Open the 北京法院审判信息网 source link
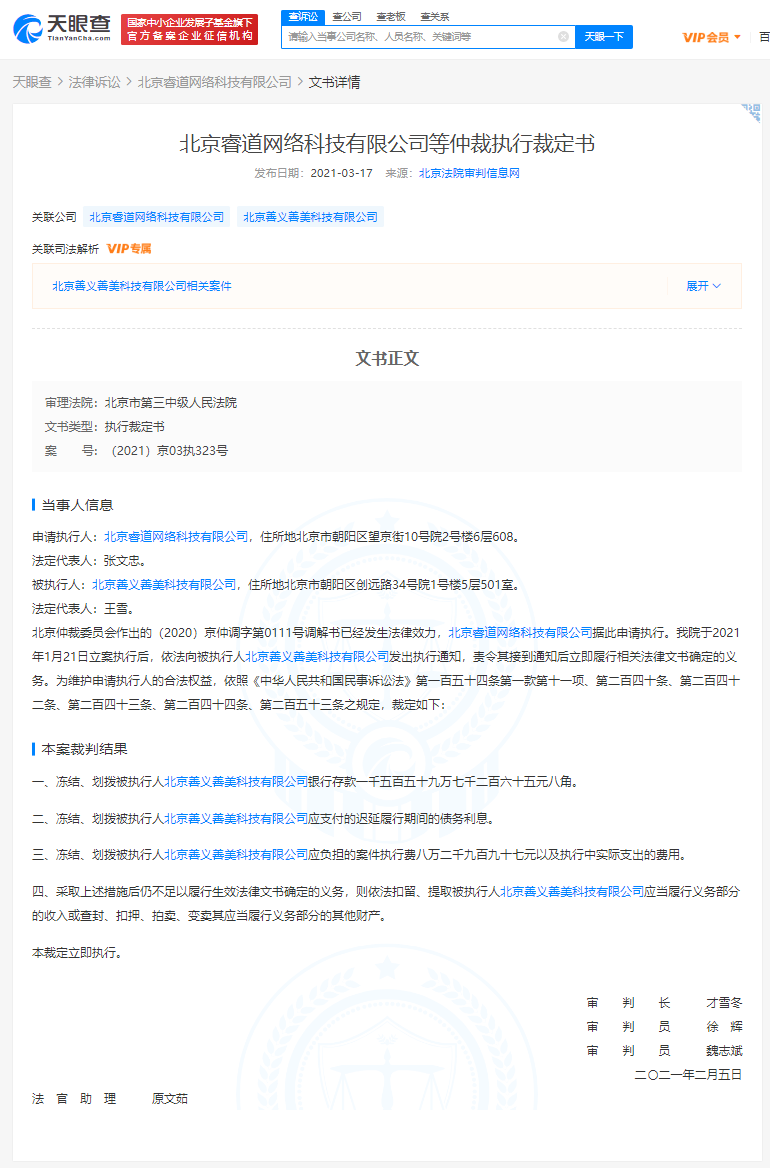 click(x=469, y=173)
